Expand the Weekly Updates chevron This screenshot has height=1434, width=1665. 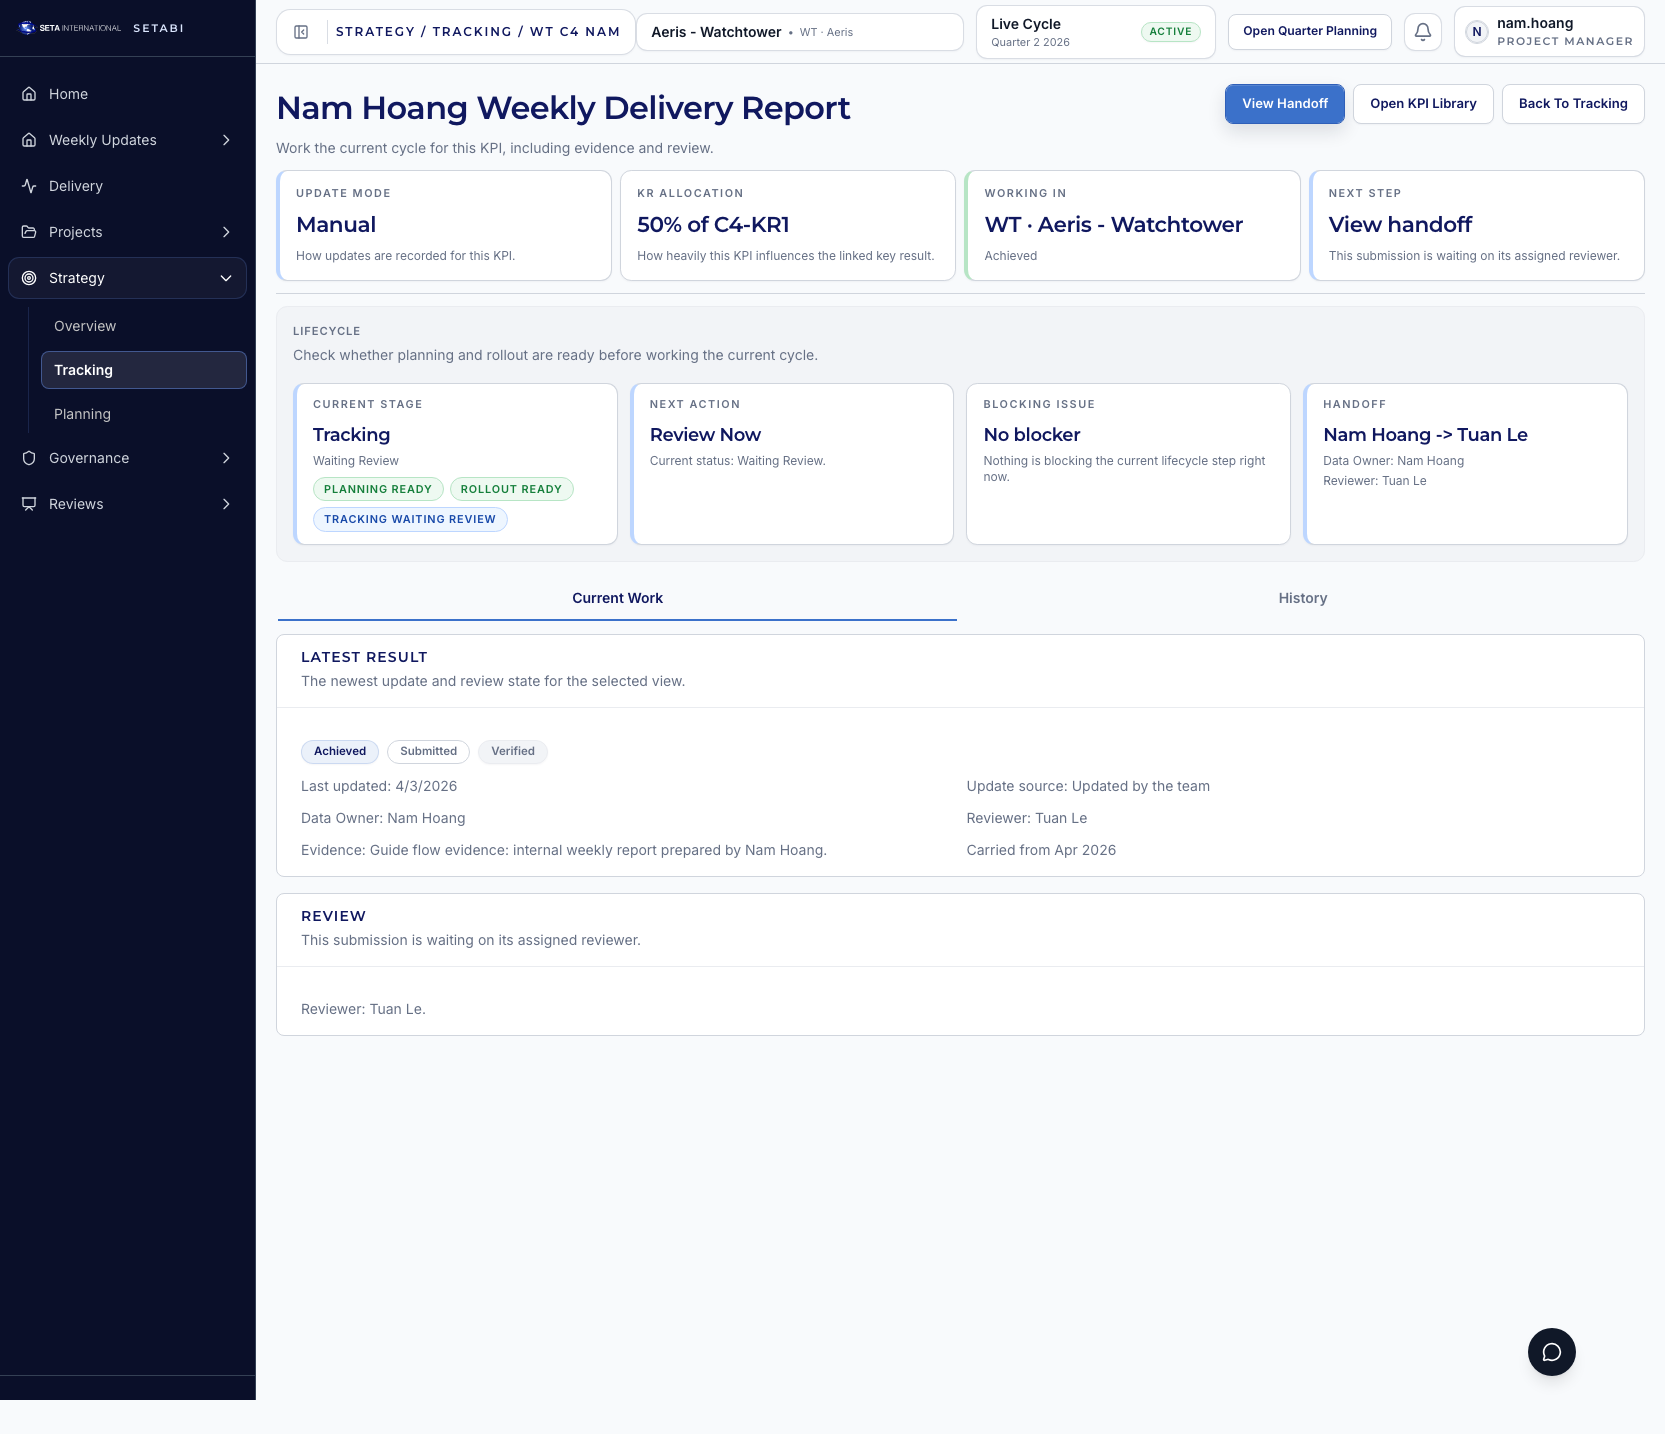(226, 140)
